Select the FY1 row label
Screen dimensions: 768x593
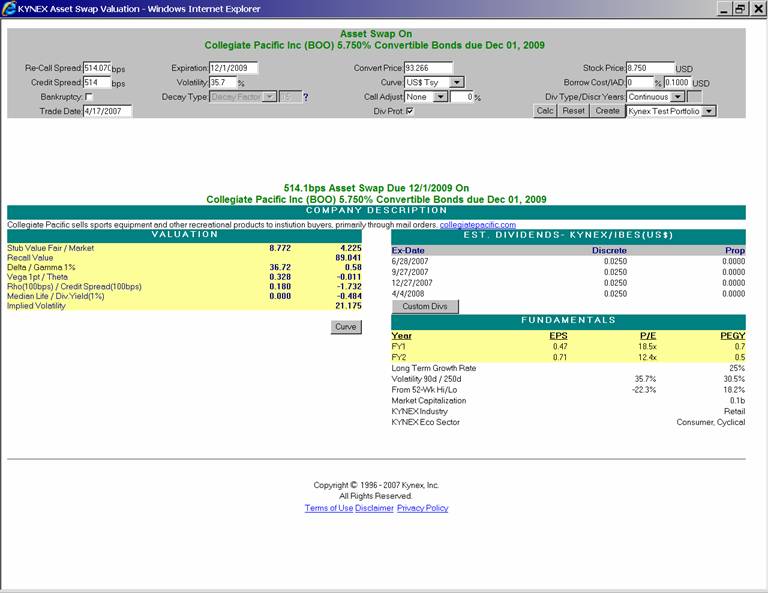click(x=399, y=347)
